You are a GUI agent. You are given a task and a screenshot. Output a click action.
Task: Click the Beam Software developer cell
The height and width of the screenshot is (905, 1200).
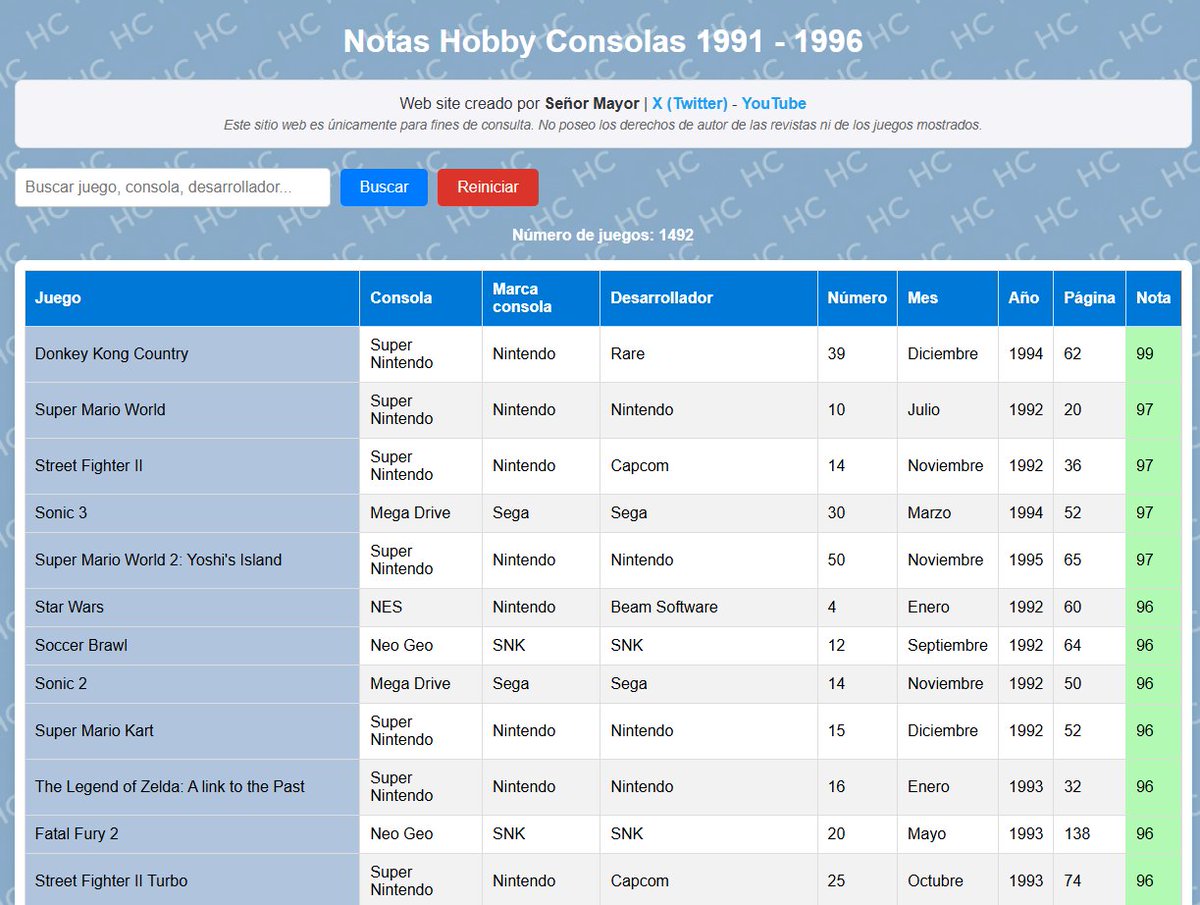pyautogui.click(x=709, y=607)
